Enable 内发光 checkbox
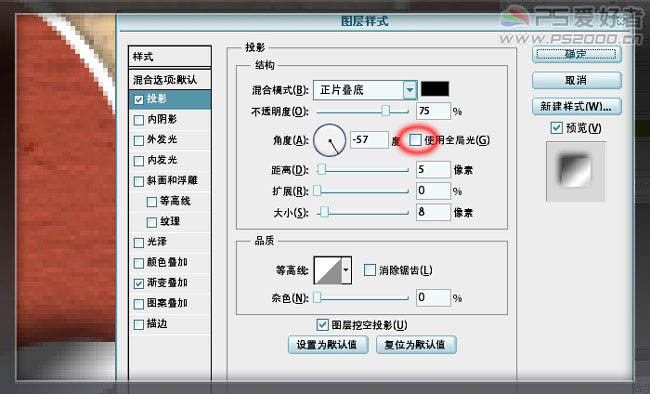This screenshot has height=394, width=650. (139, 161)
